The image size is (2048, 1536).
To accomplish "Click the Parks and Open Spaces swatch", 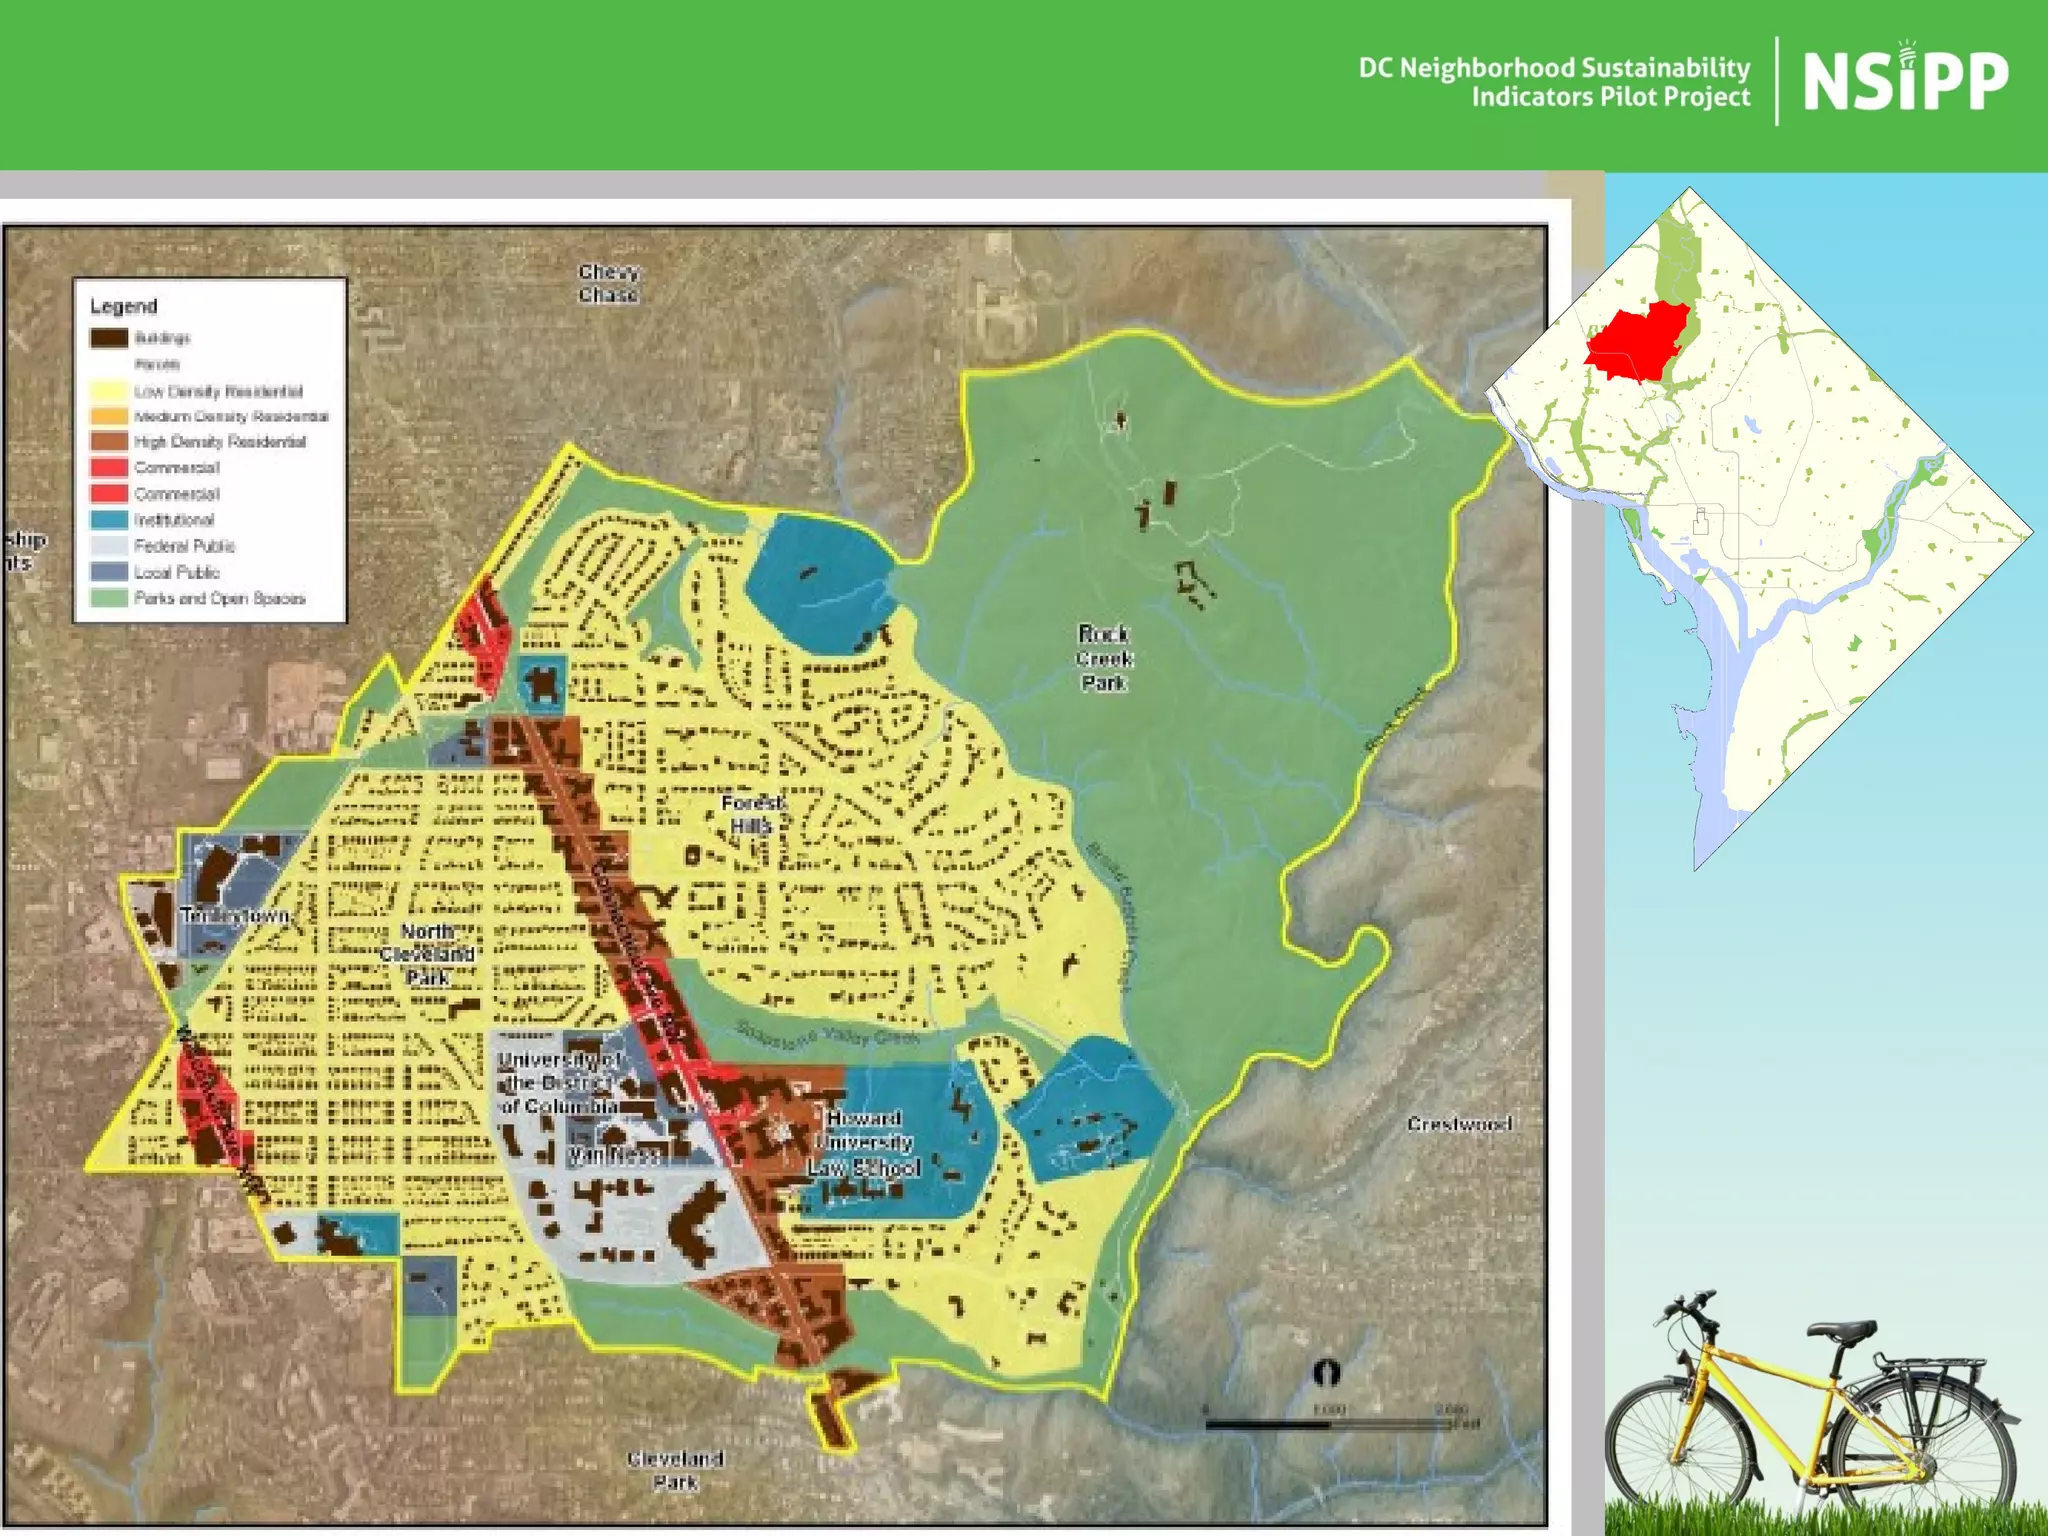I will click(x=109, y=598).
